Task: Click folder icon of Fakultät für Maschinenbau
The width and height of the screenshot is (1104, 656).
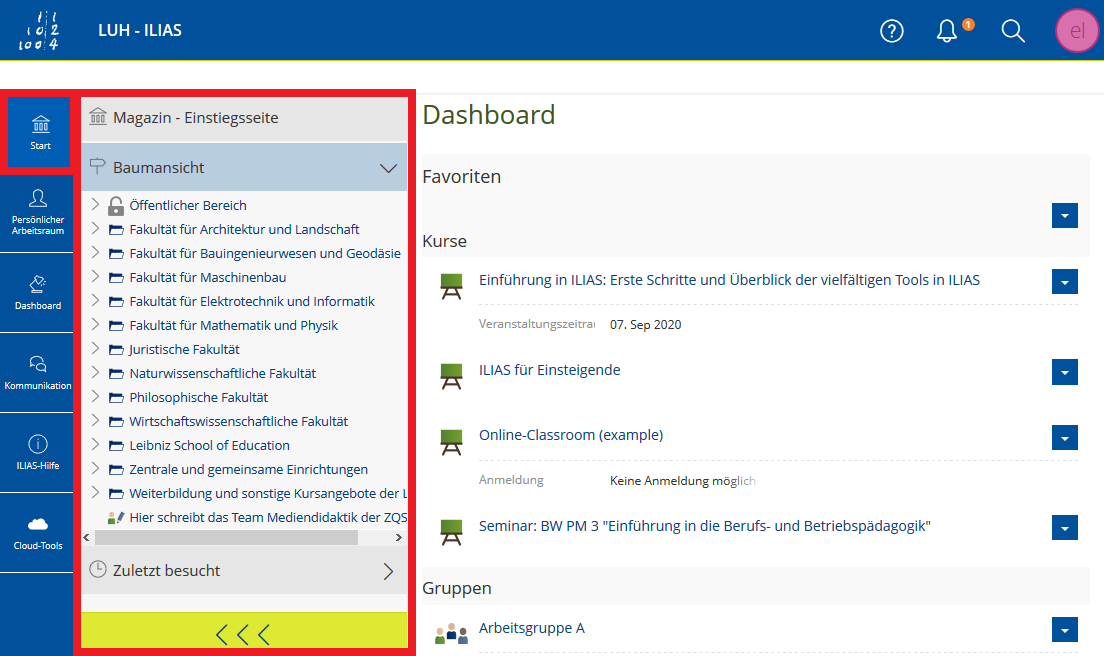Action: click(x=116, y=278)
